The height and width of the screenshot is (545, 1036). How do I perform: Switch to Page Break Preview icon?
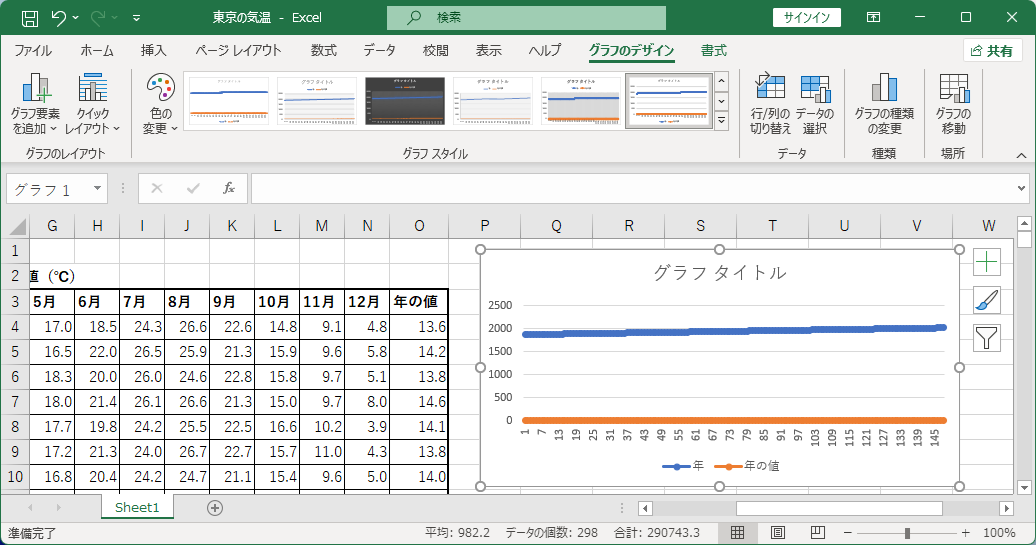tap(817, 532)
